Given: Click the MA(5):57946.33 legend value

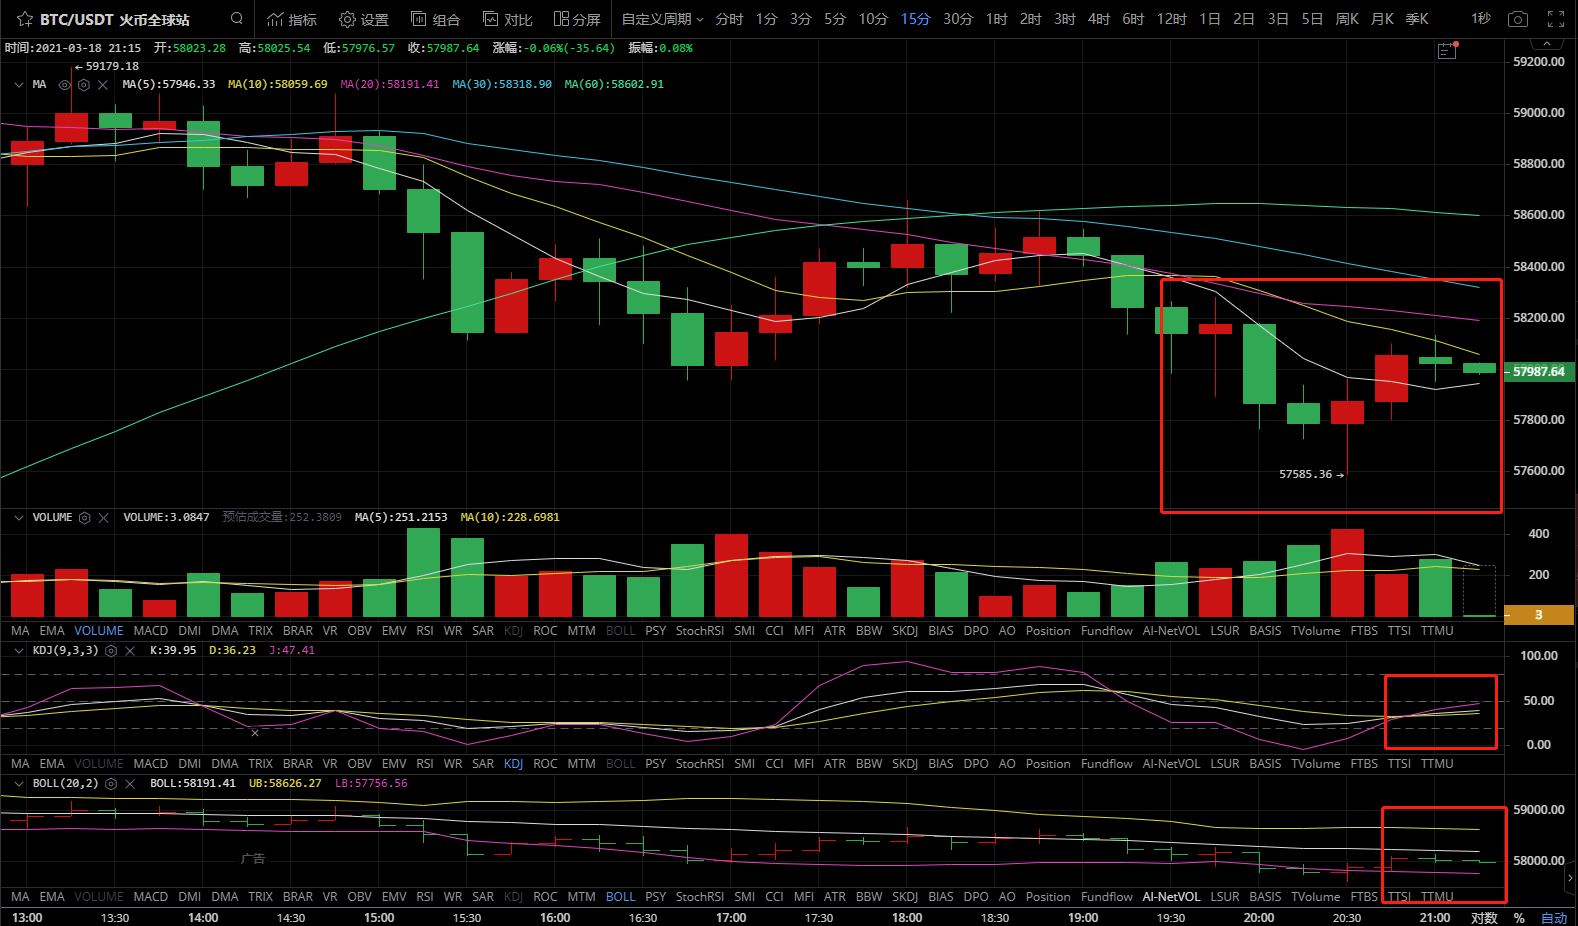Looking at the screenshot, I should click(x=169, y=85).
